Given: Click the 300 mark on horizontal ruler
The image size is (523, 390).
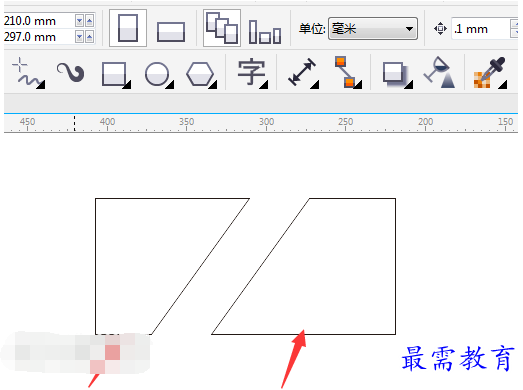Looking at the screenshot, I should (267, 122).
